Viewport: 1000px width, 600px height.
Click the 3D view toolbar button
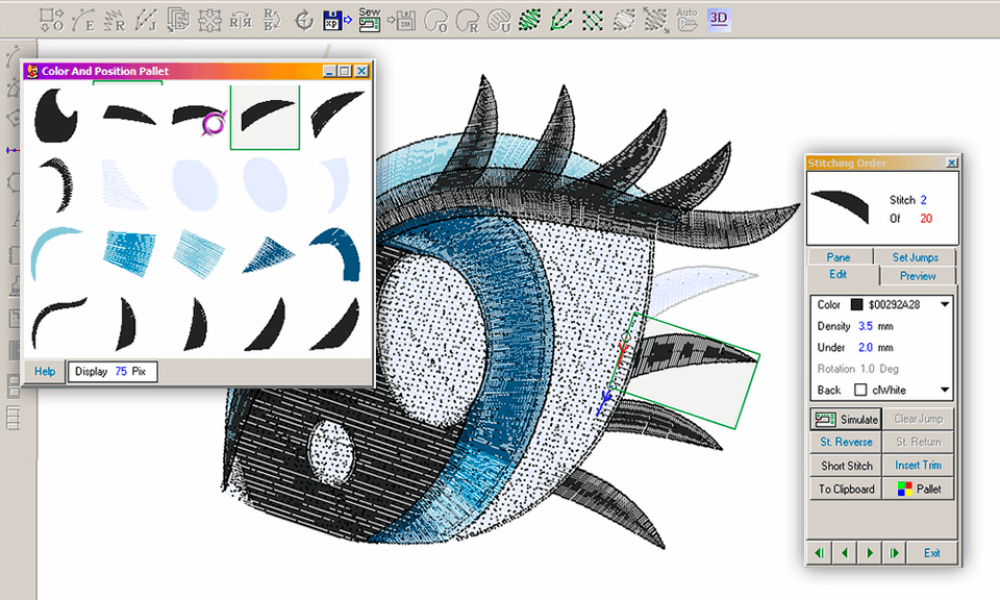(x=719, y=19)
